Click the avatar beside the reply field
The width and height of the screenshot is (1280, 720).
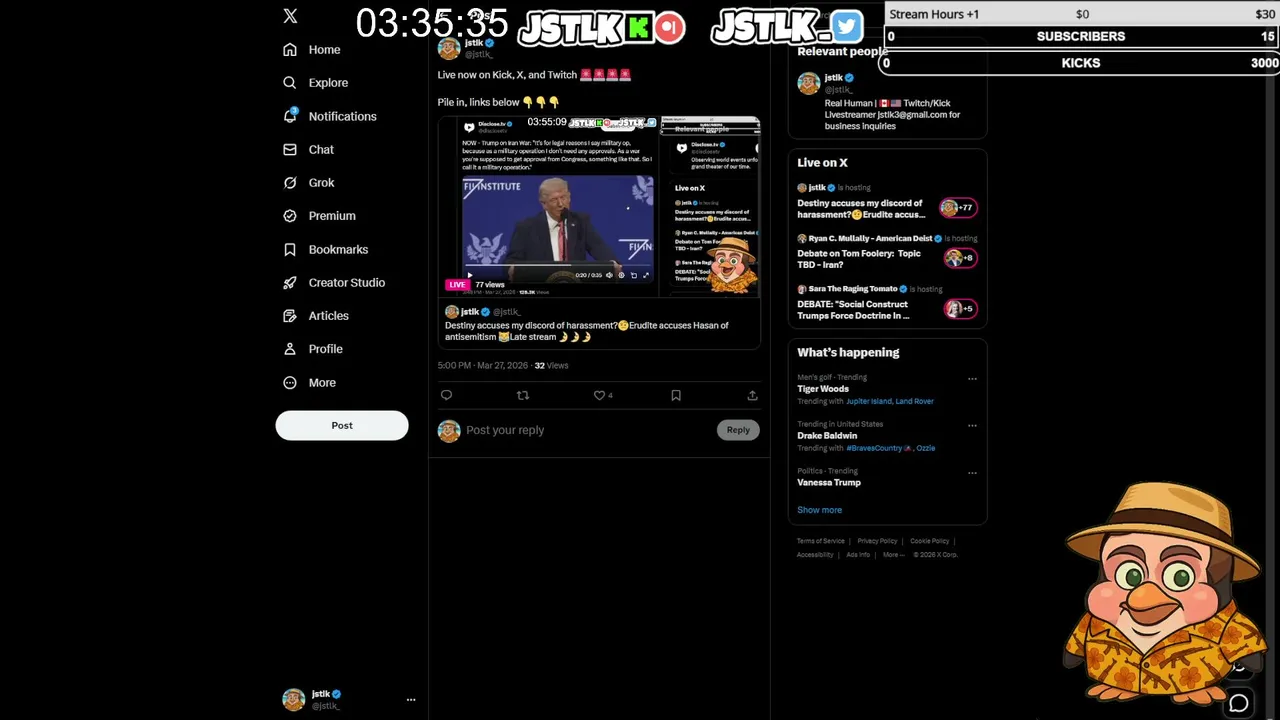(449, 431)
